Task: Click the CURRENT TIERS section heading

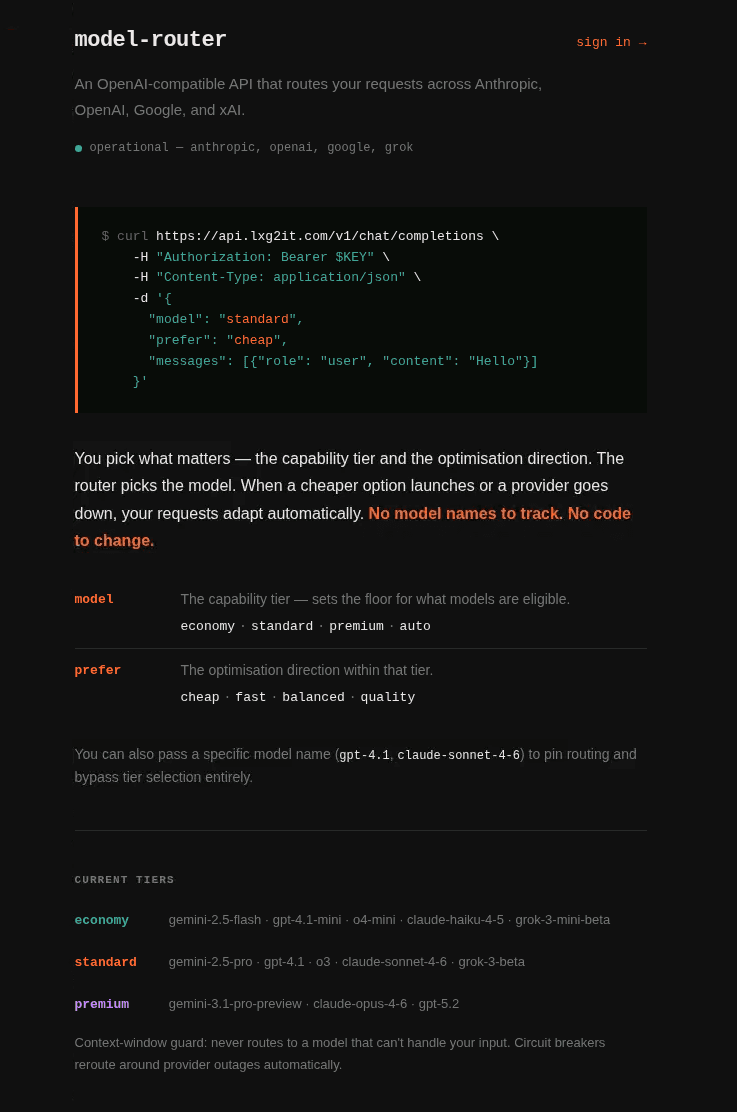Action: (123, 880)
